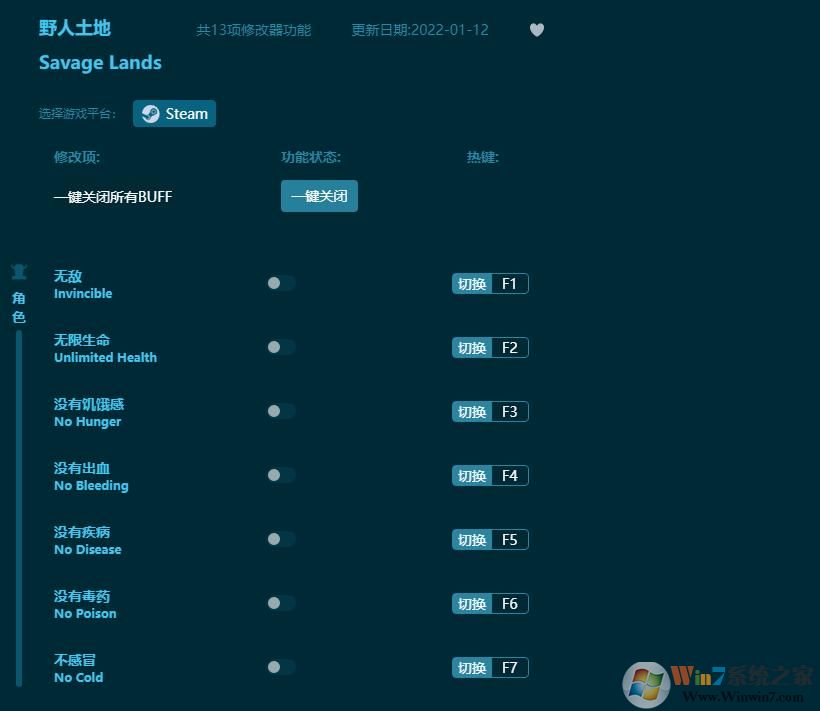Click the F3 hotkey button for No Hunger
Screen dimensions: 820x711
490,411
